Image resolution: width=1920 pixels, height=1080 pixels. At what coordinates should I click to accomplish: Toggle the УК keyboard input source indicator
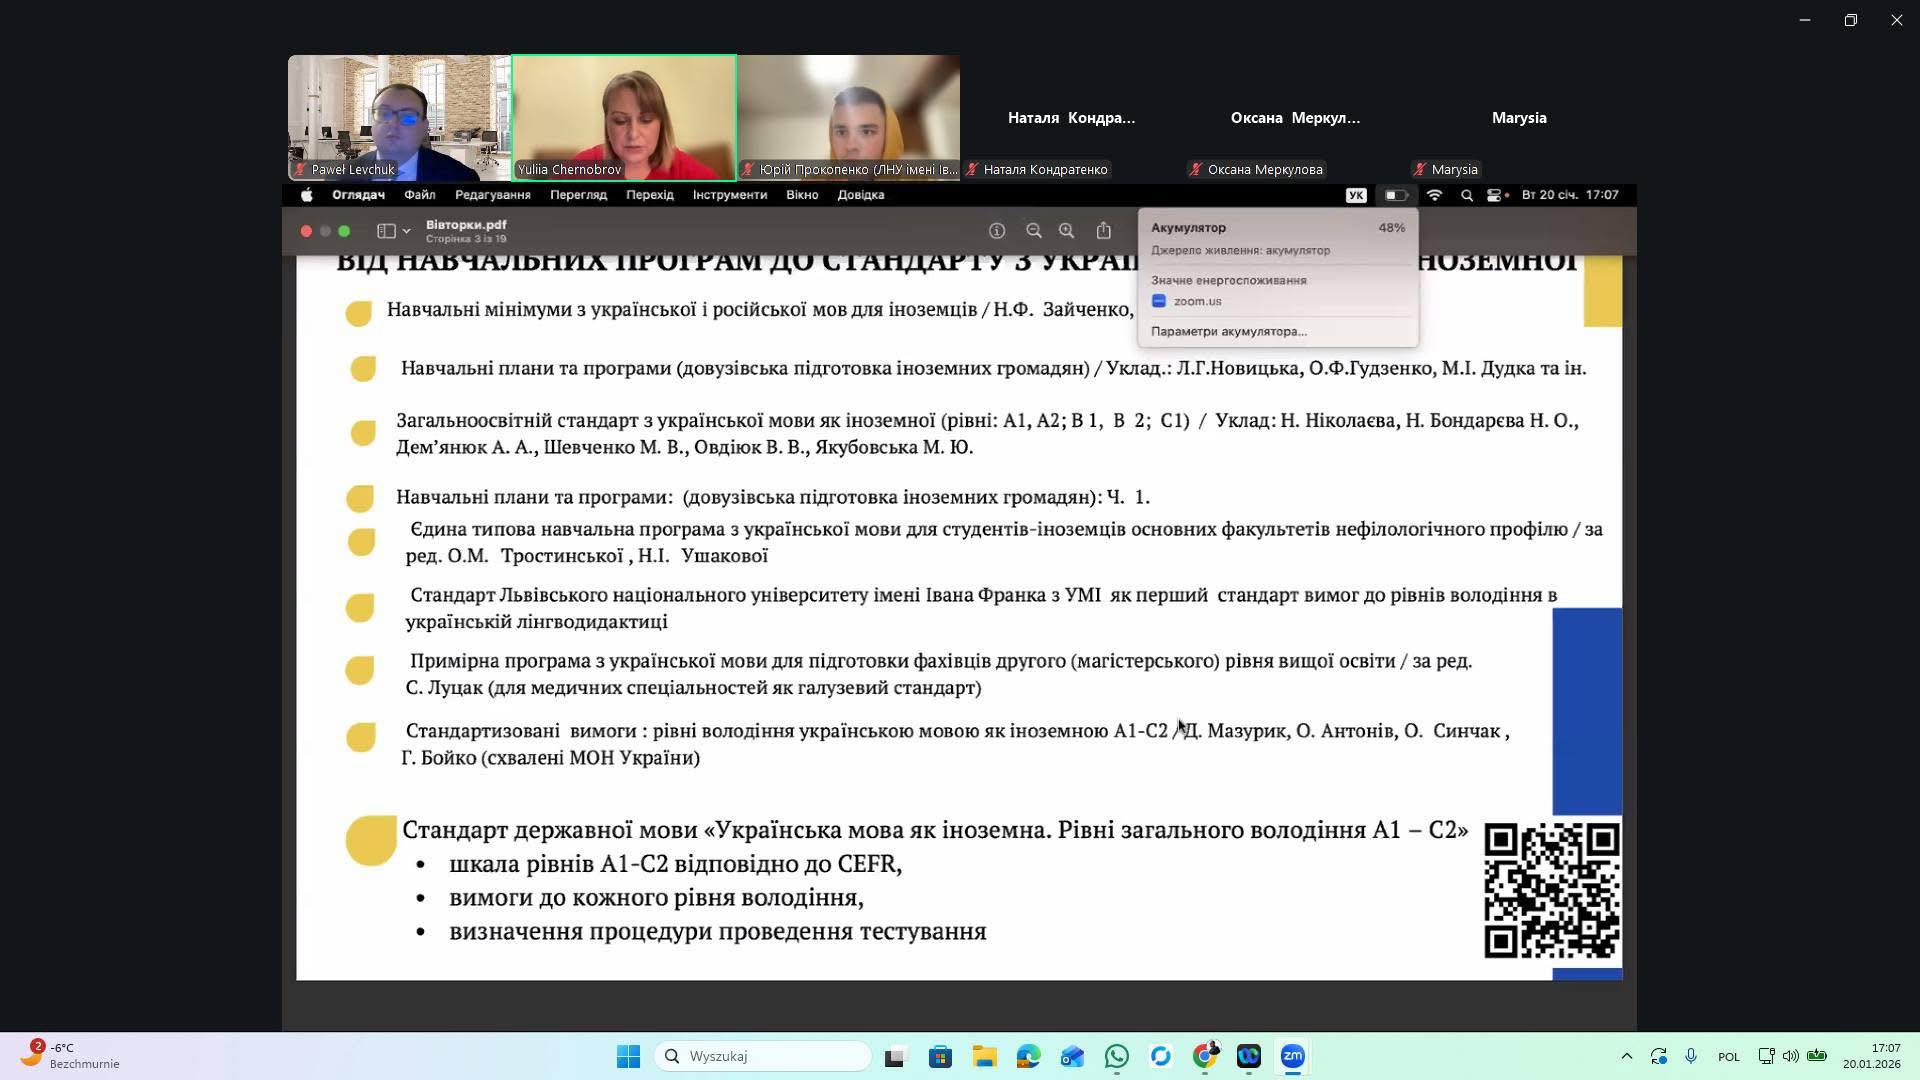click(x=1355, y=195)
